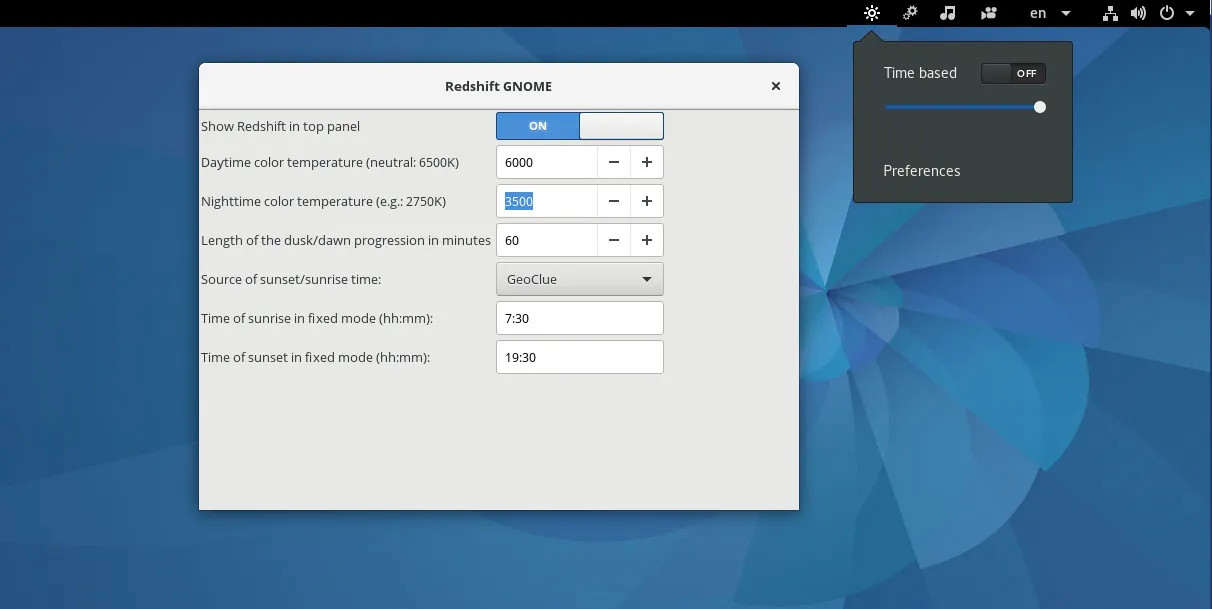This screenshot has width=1212, height=609.
Task: Click the Redshift sun icon in top panel
Action: tap(872, 13)
